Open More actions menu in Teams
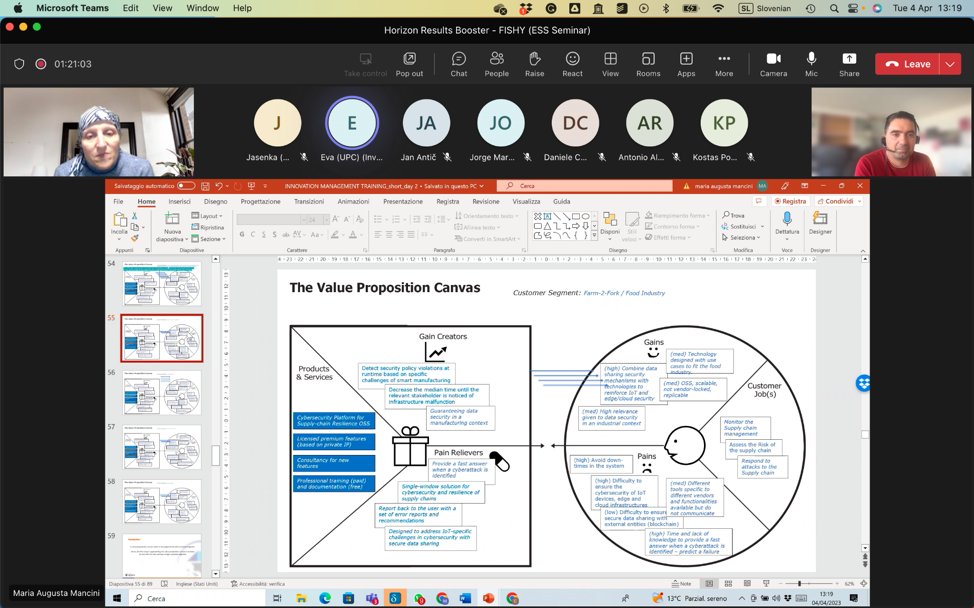974x608 pixels. pos(724,64)
